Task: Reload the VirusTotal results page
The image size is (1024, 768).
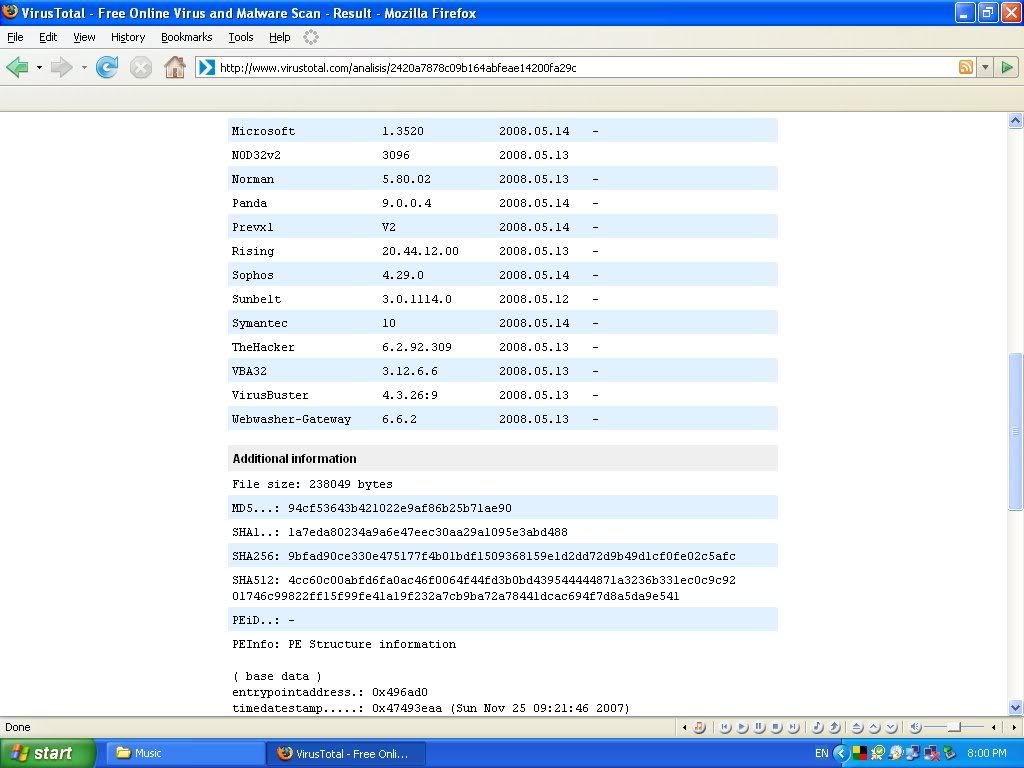Action: [x=107, y=67]
